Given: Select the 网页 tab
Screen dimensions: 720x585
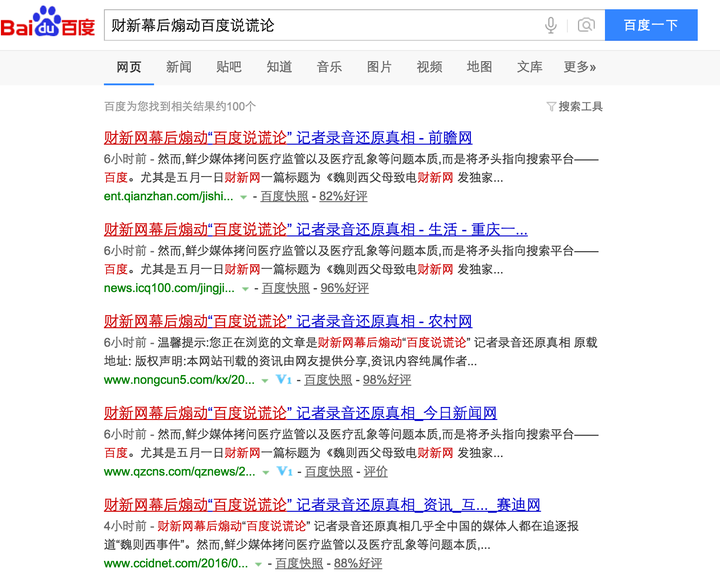Looking at the screenshot, I should pos(129,67).
